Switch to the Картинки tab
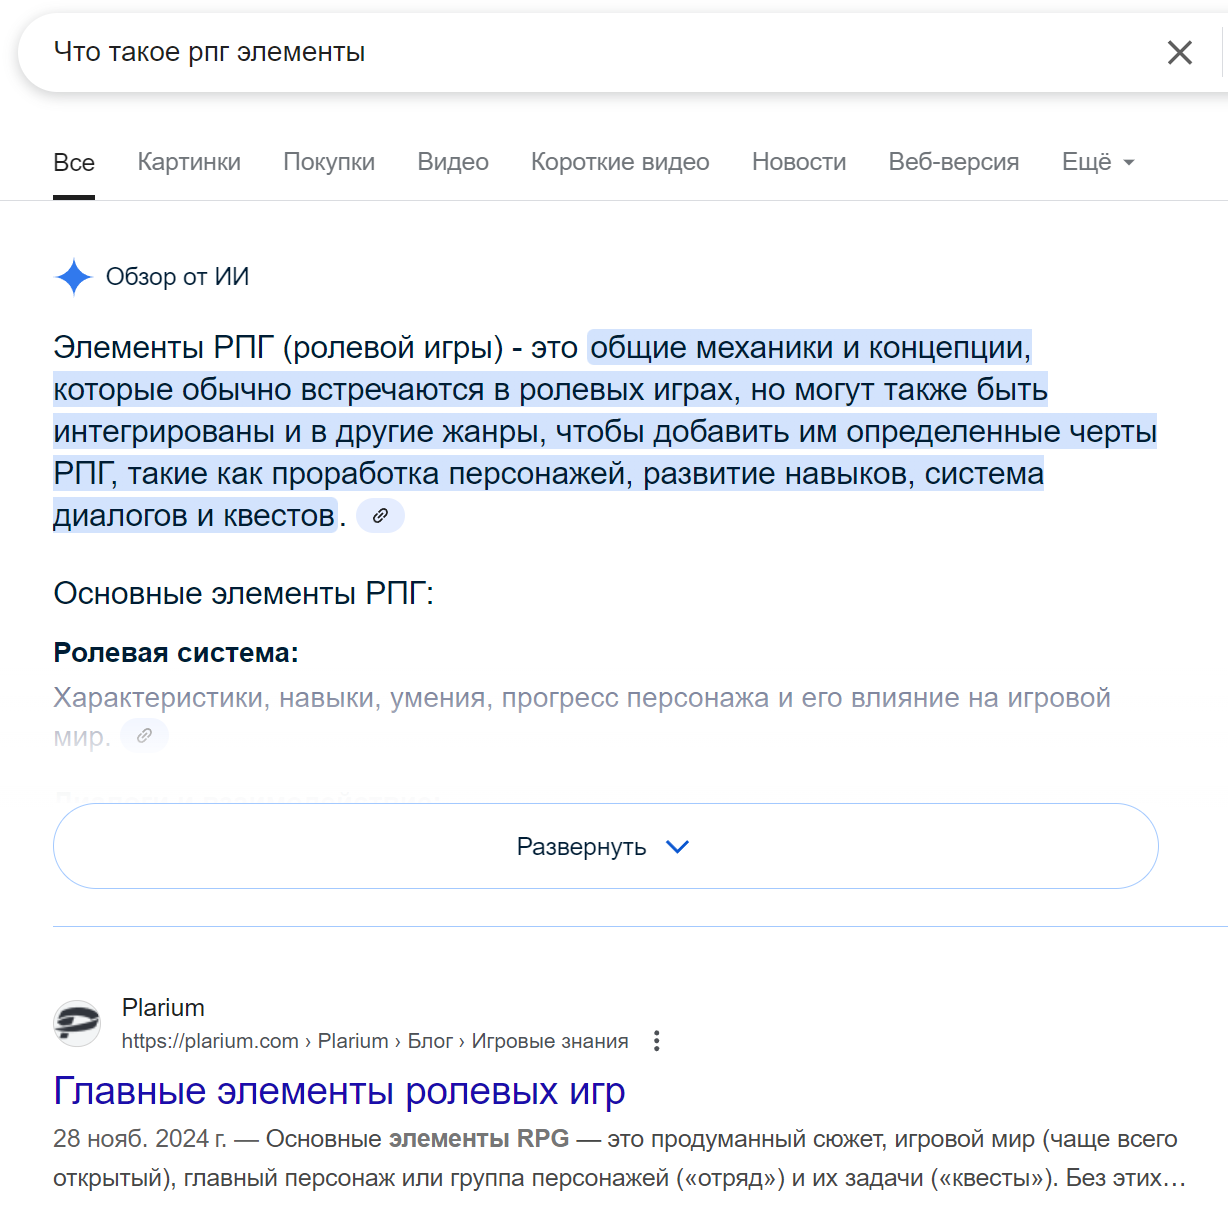The width and height of the screenshot is (1228, 1217). pyautogui.click(x=189, y=162)
